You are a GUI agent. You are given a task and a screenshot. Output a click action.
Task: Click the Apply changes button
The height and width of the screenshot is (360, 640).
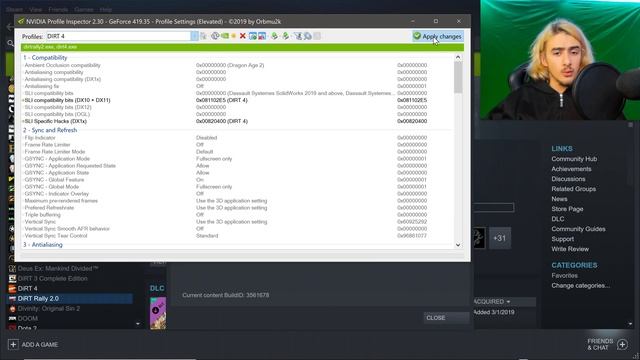point(438,36)
